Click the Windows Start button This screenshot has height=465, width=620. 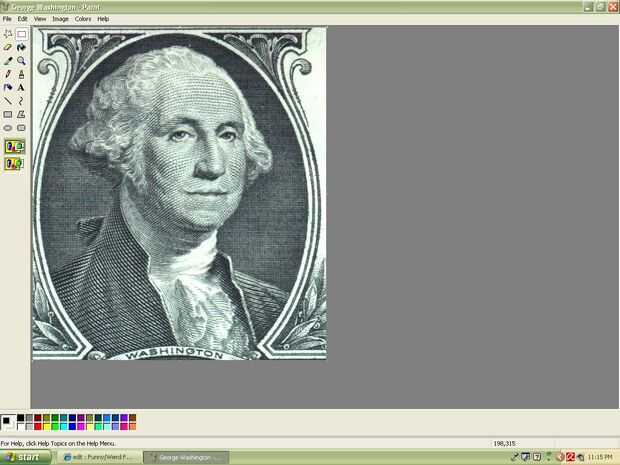[26, 457]
